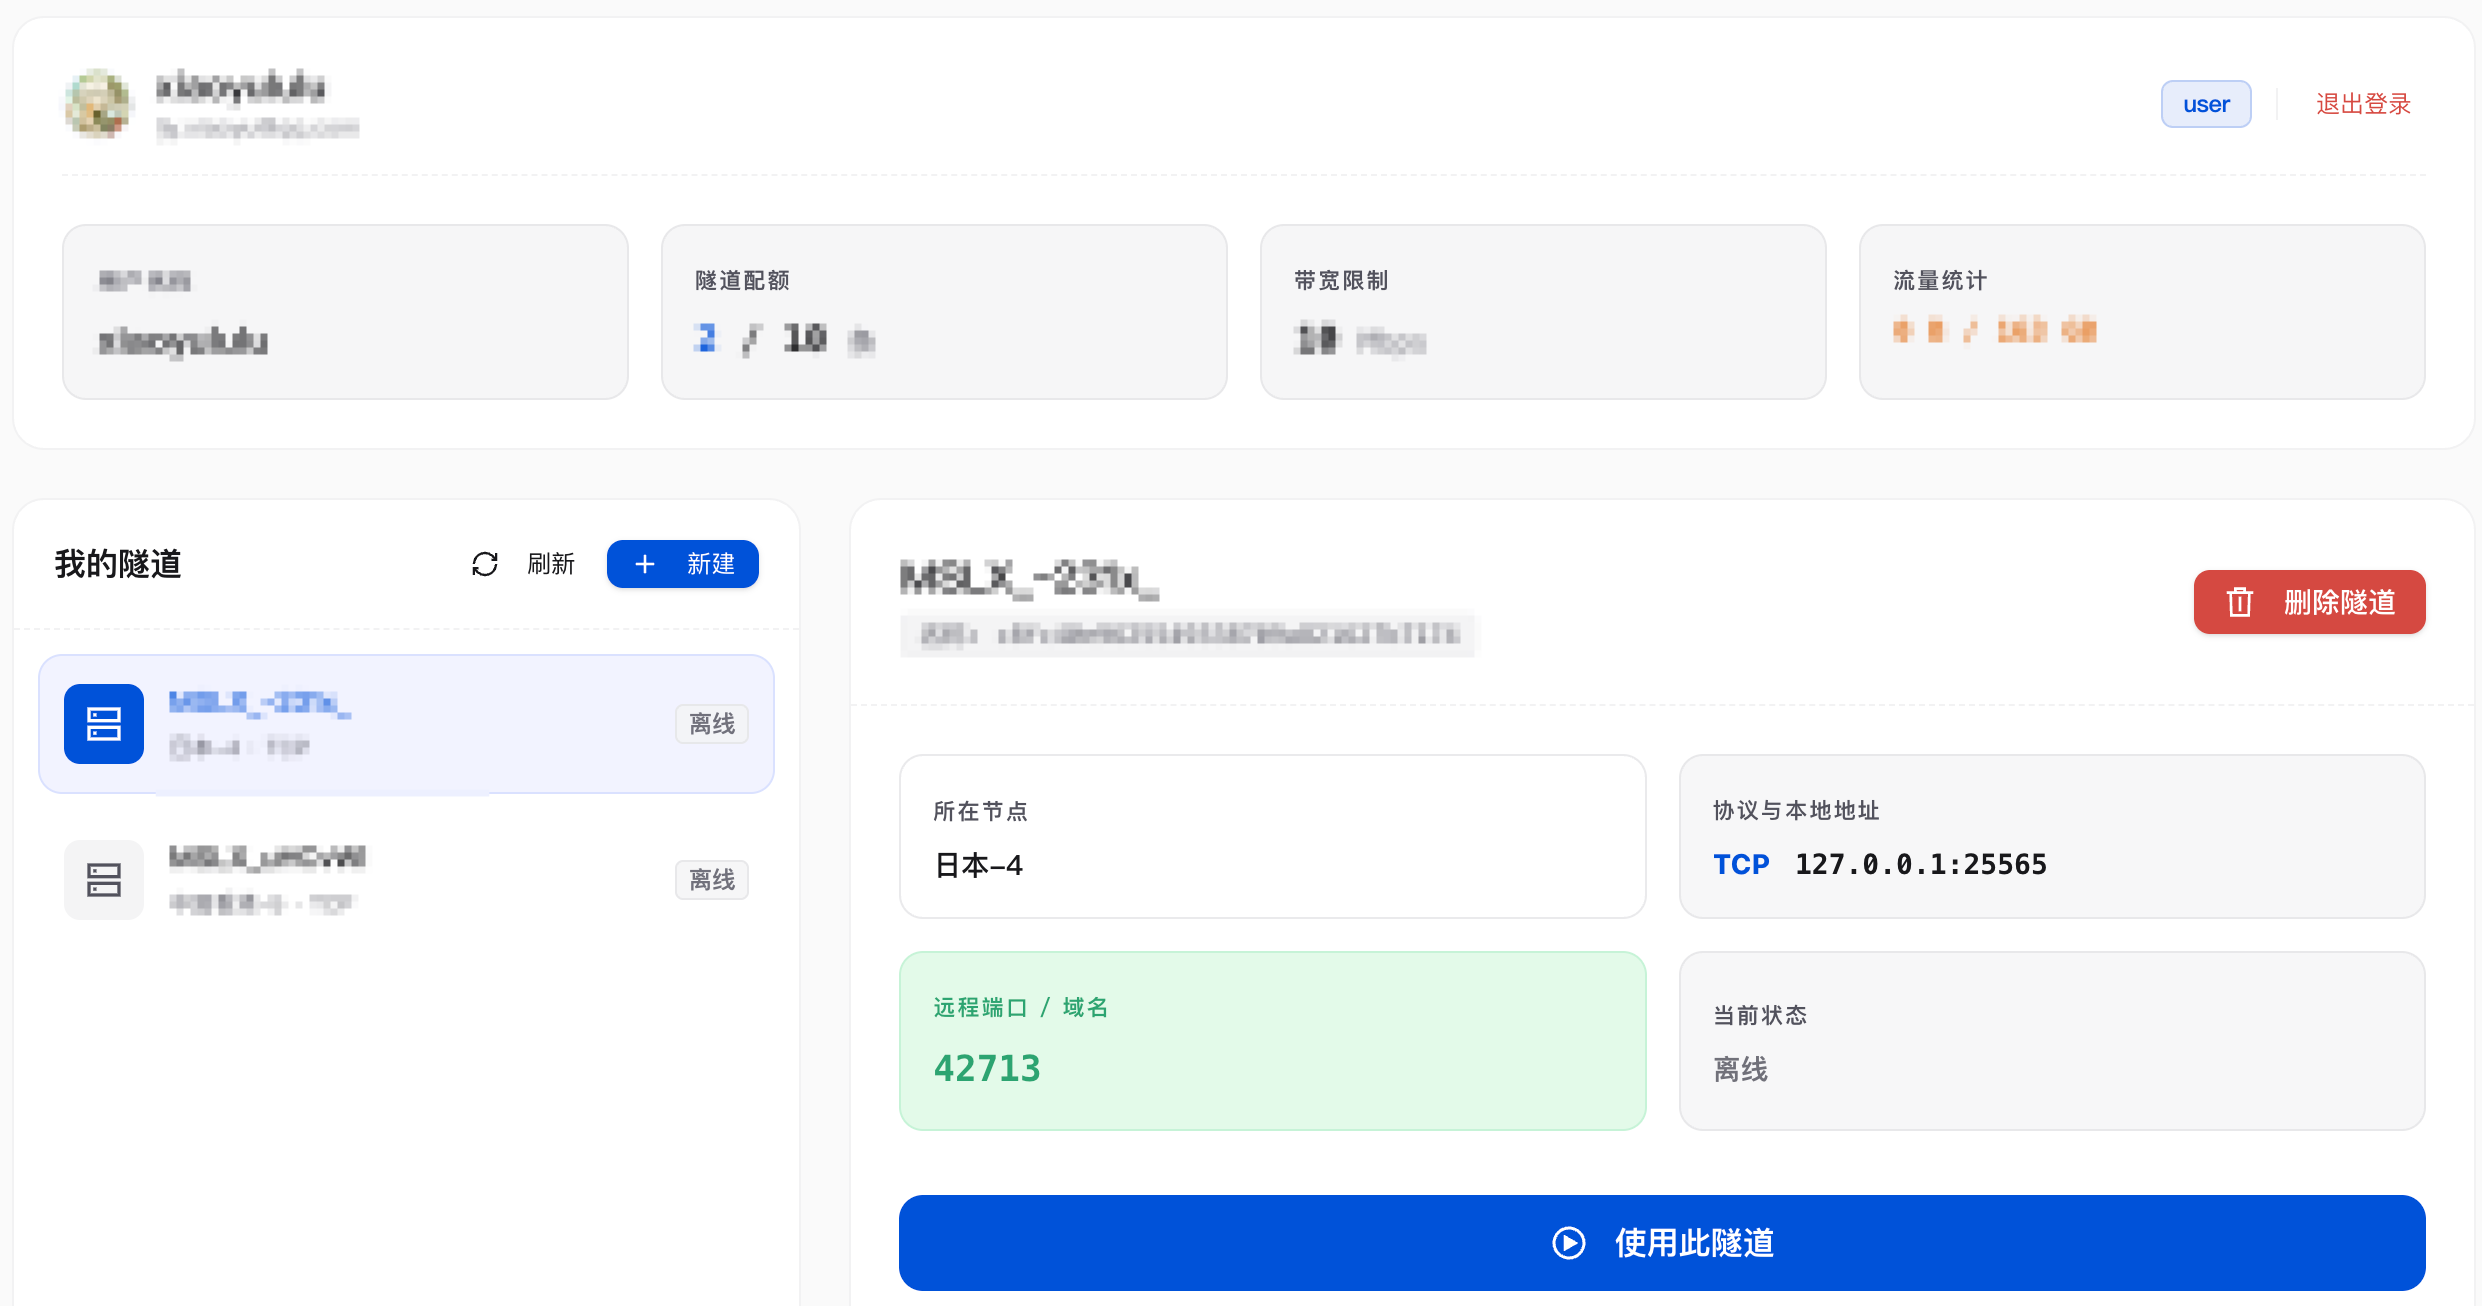Click the play circle icon on 使用此隧道
2482x1306 pixels.
point(1569,1243)
